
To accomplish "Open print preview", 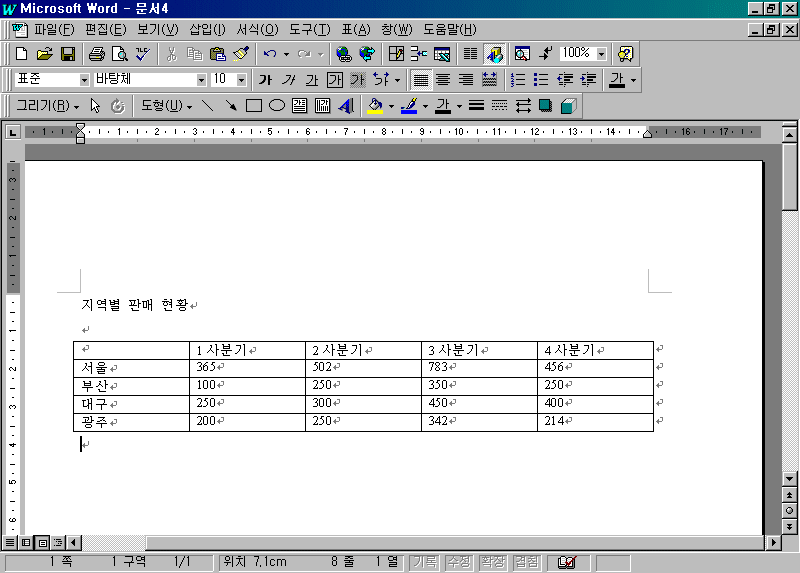I will tap(119, 54).
